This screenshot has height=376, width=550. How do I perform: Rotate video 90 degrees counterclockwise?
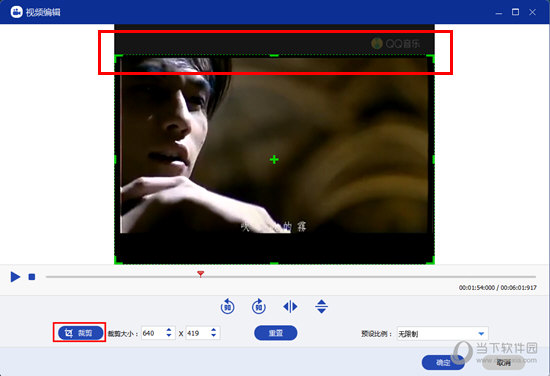(227, 307)
